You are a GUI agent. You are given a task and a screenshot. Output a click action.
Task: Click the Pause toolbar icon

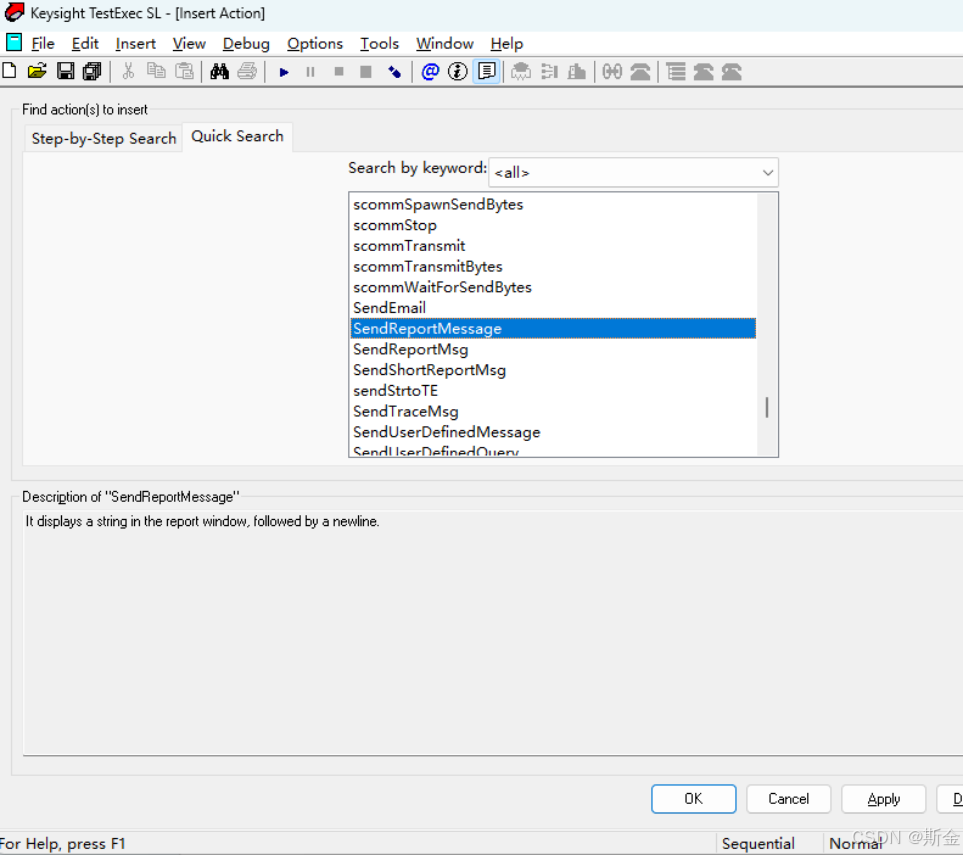coord(310,72)
